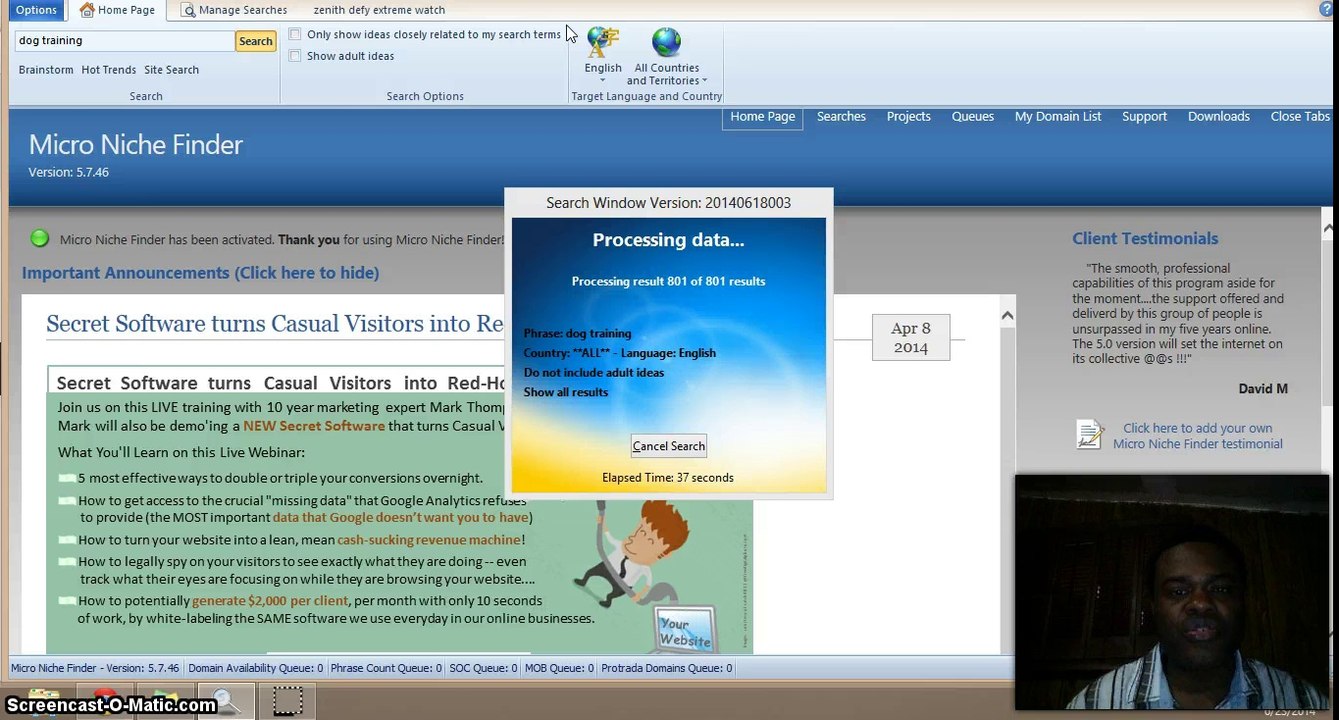Click 'generate $2,000 per client' link

pyautogui.click(x=270, y=601)
